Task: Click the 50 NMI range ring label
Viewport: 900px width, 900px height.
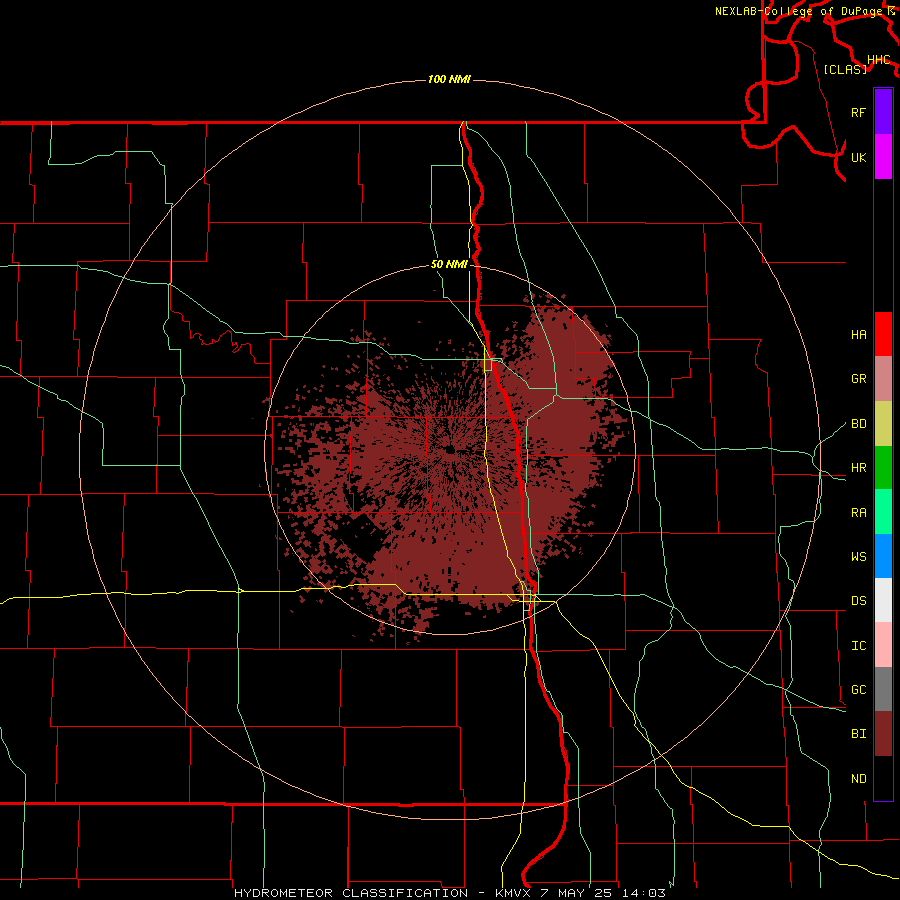Action: pyautogui.click(x=449, y=265)
